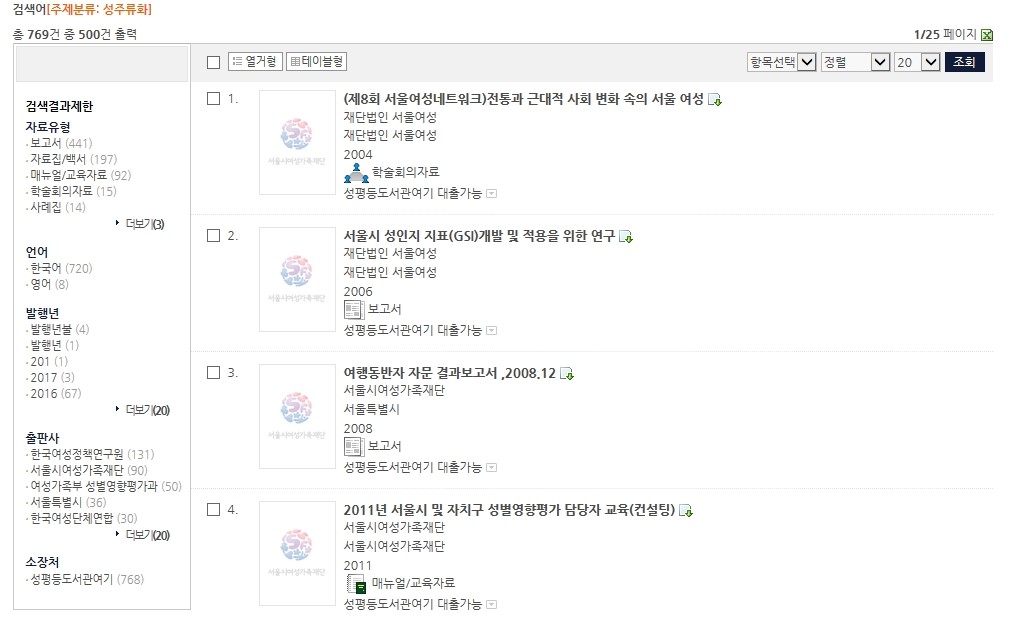1010x622 pixels.
Task: Click download icon beside 여행동반자 자문 결과보고서
Action: coord(567,373)
